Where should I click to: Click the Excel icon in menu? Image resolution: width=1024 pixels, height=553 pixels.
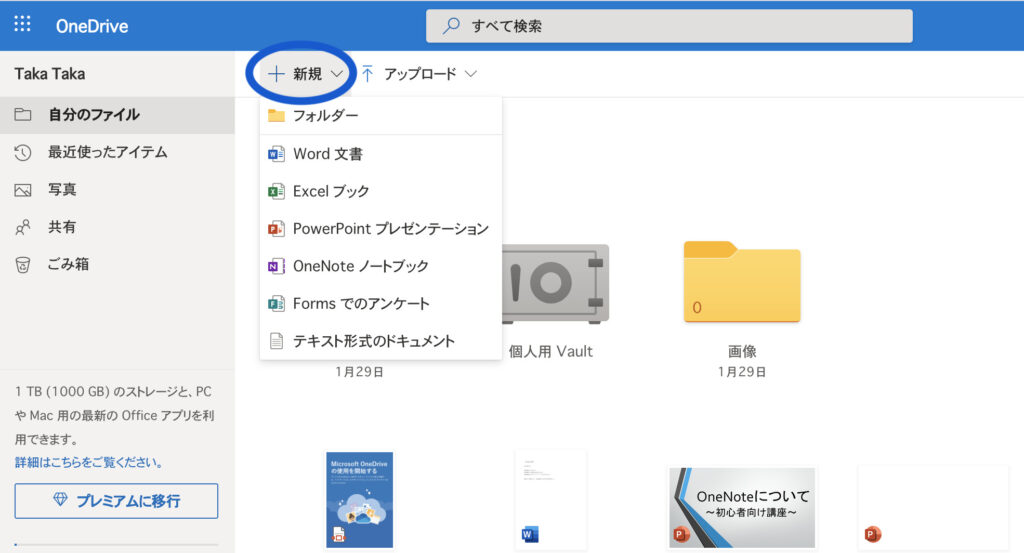coord(276,191)
